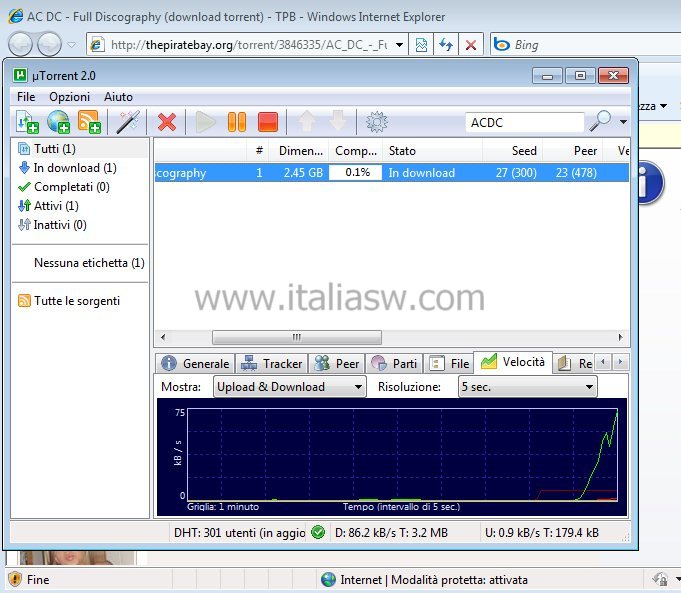Screen dimensions: 681x593
Task: Click the Add Torrent from URL globe icon
Action: click(59, 122)
